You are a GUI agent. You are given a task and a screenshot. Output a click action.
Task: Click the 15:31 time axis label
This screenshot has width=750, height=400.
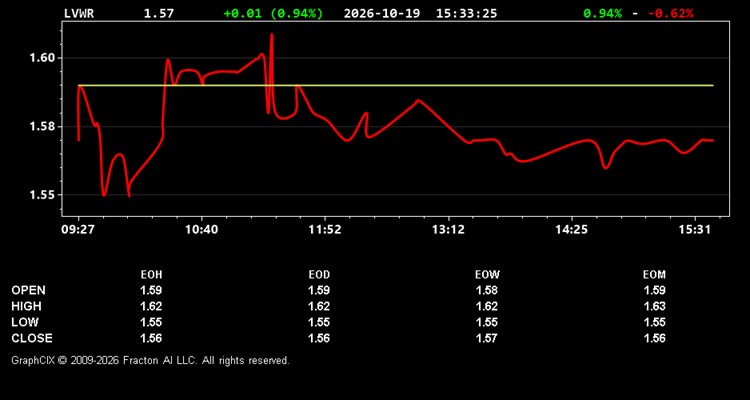(695, 230)
